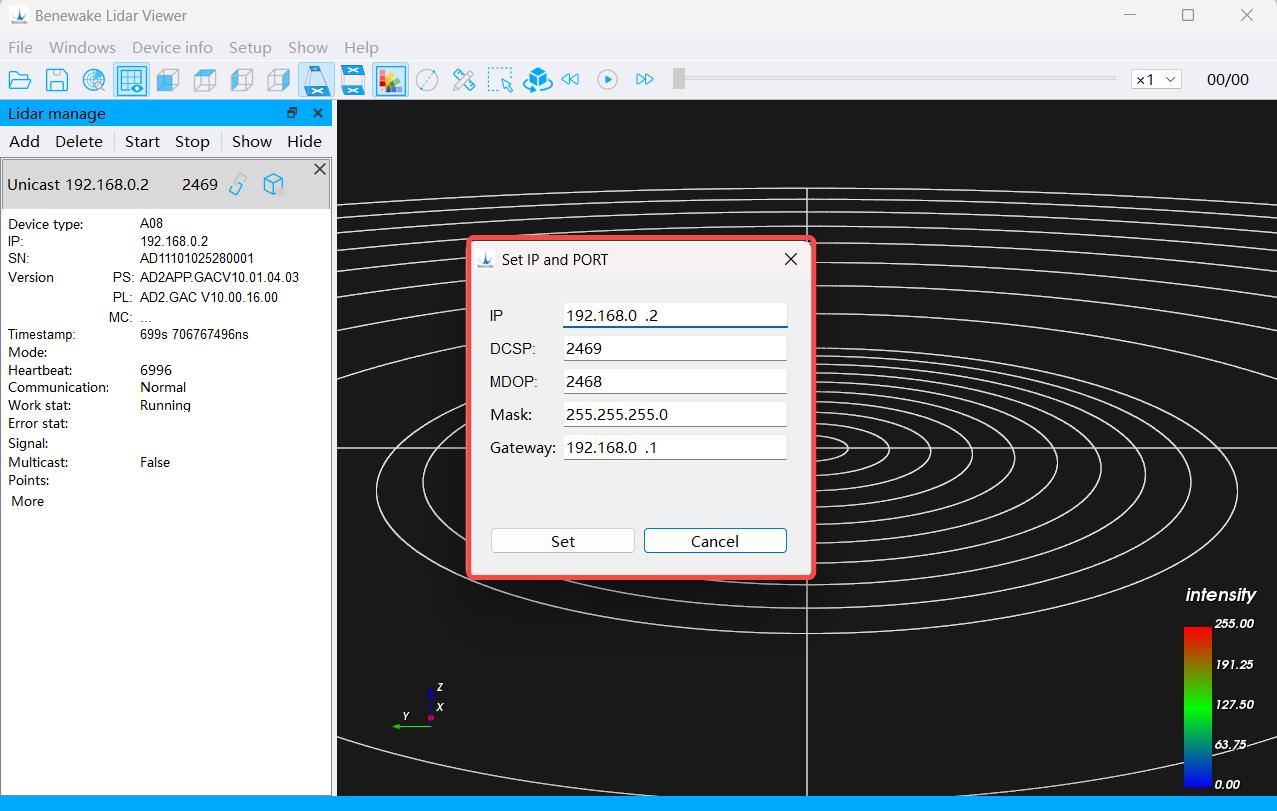The height and width of the screenshot is (811, 1277).
Task: Click the chain link icon beside 2469
Action: tap(237, 184)
